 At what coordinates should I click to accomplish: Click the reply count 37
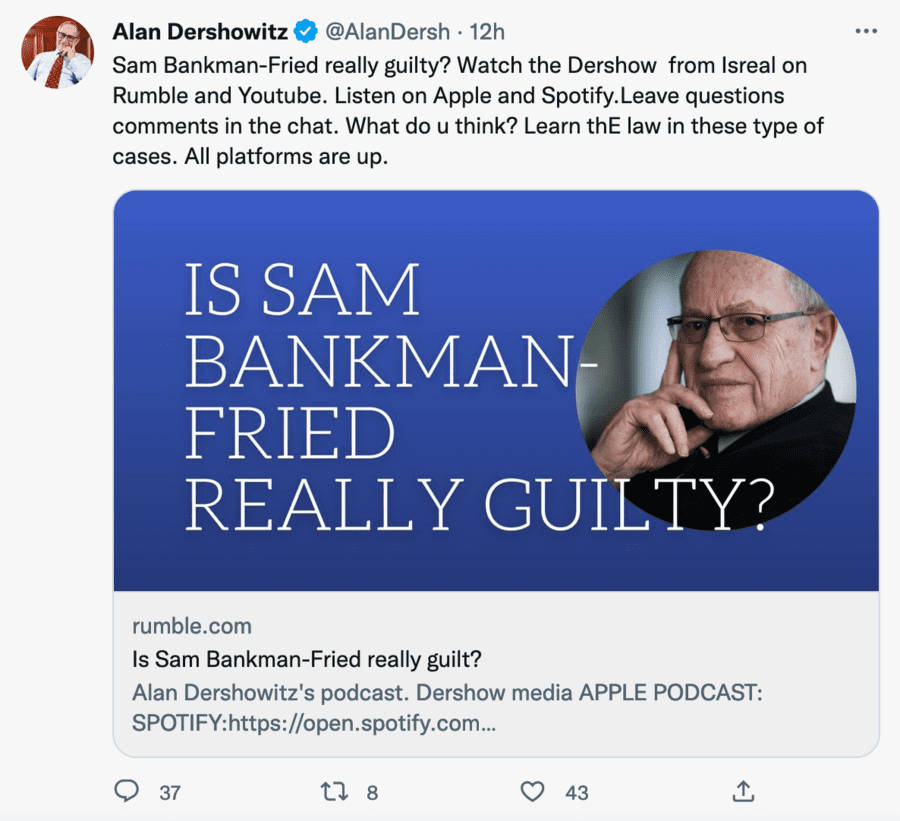[x=170, y=793]
